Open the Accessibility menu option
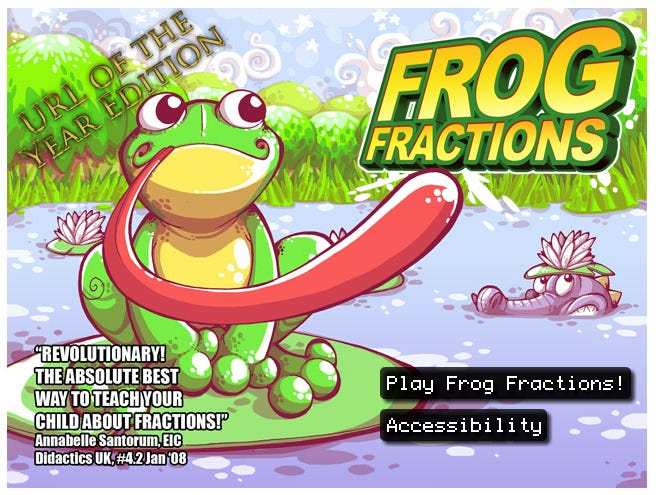 [x=464, y=426]
